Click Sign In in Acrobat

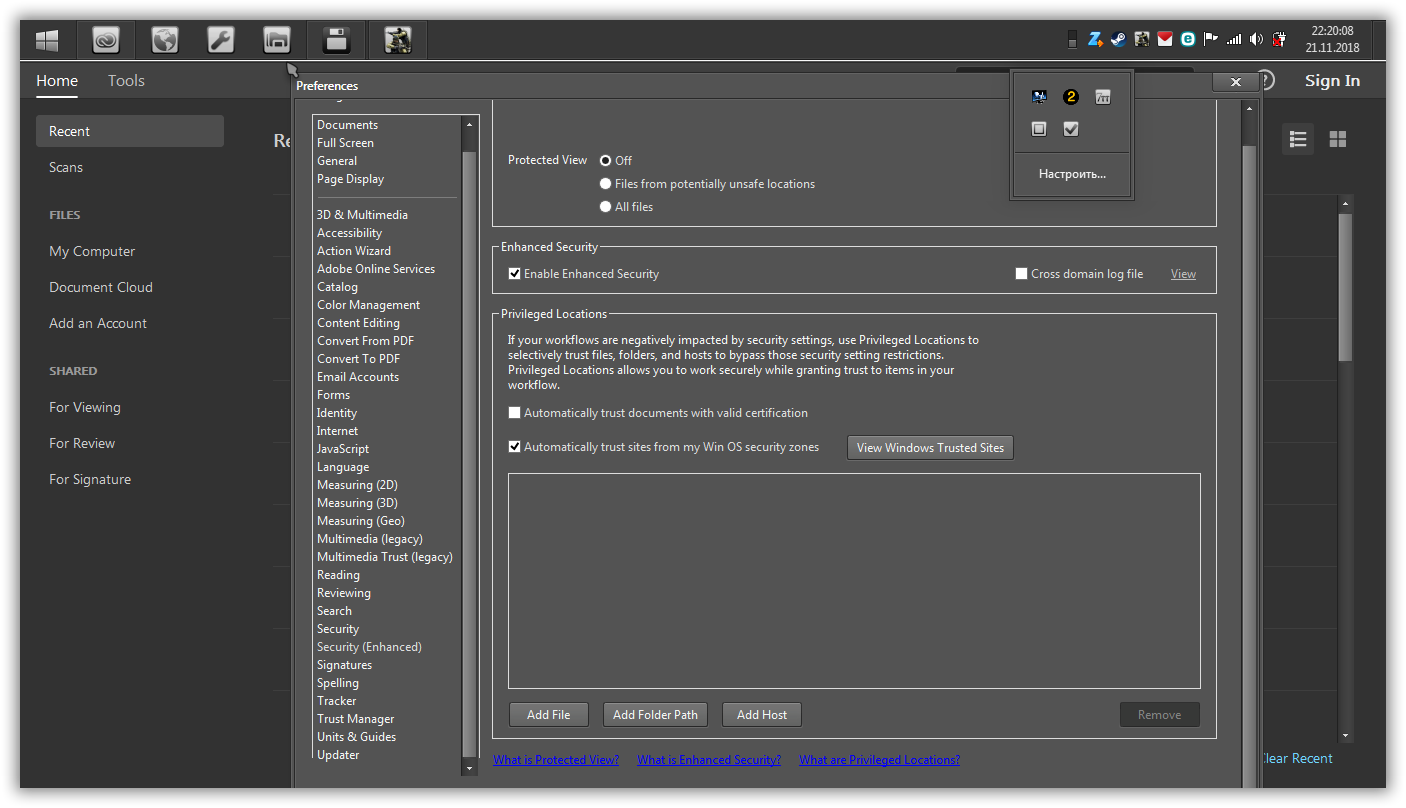(x=1332, y=81)
